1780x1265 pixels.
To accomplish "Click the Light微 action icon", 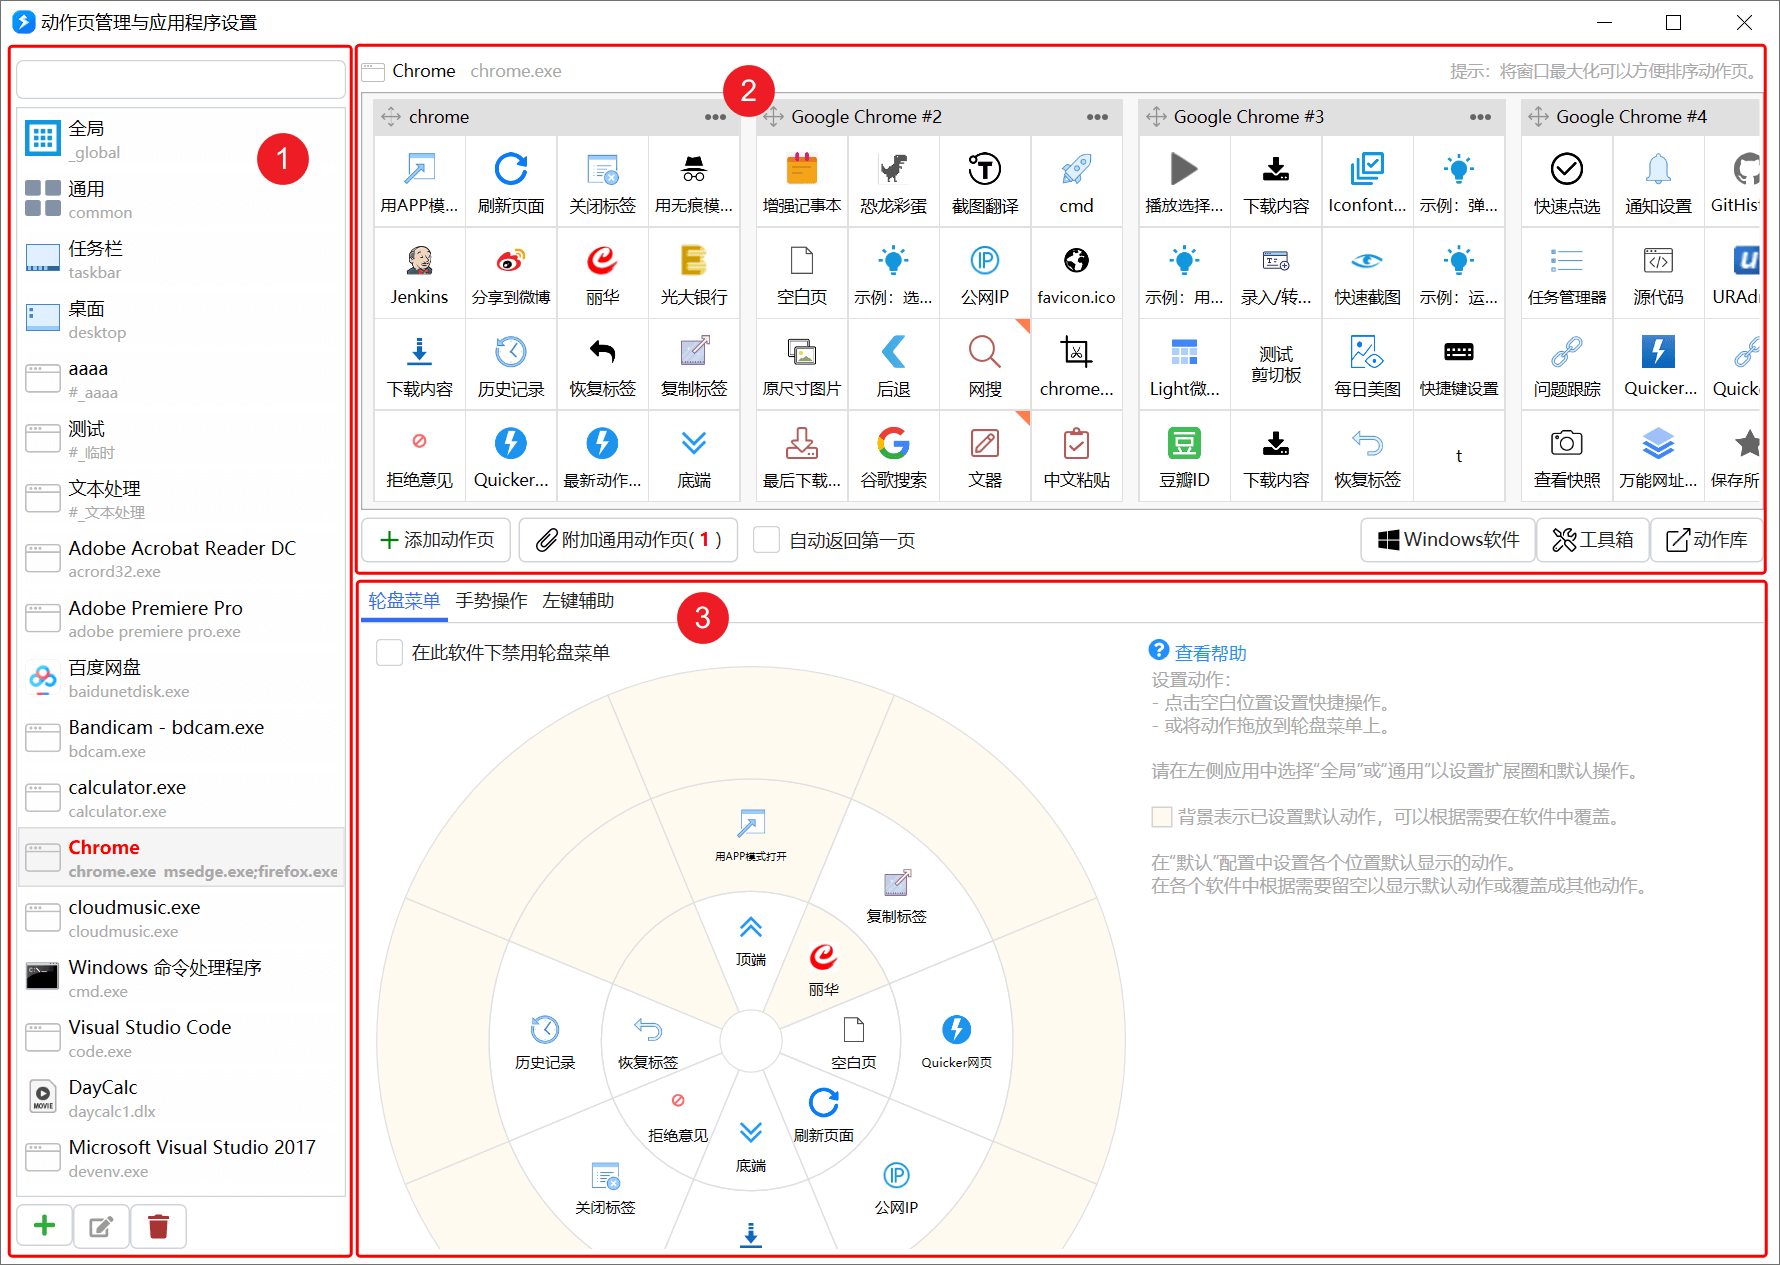I will (1184, 365).
